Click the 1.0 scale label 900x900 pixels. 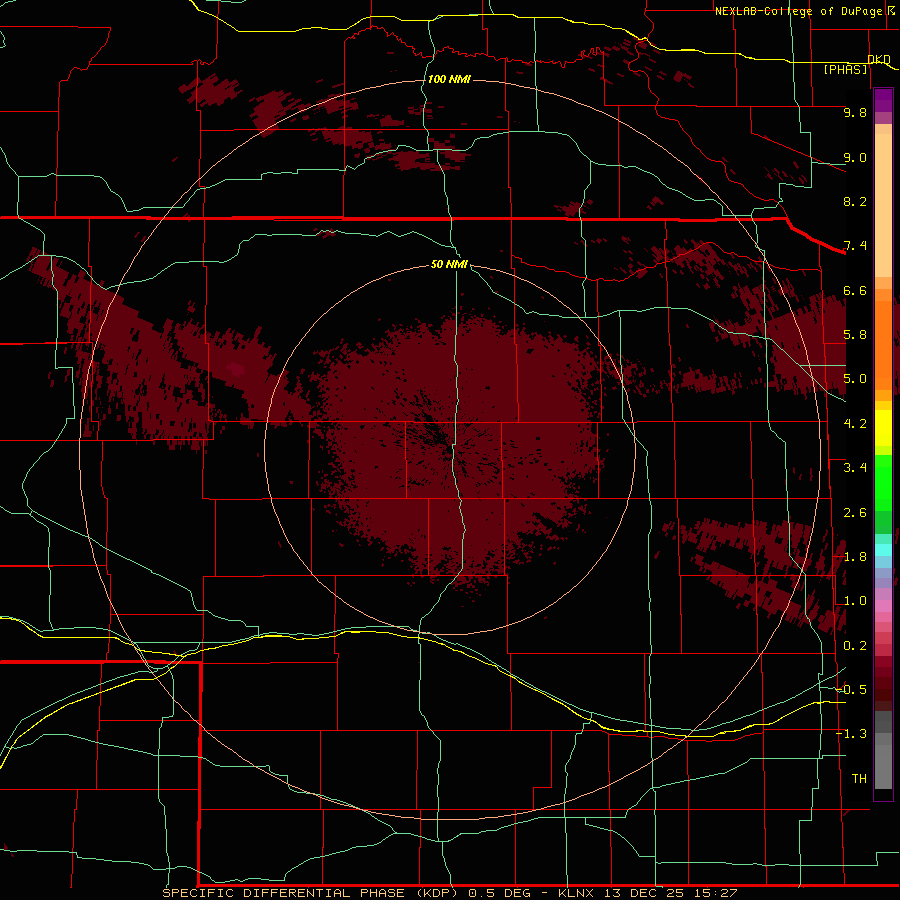(855, 601)
